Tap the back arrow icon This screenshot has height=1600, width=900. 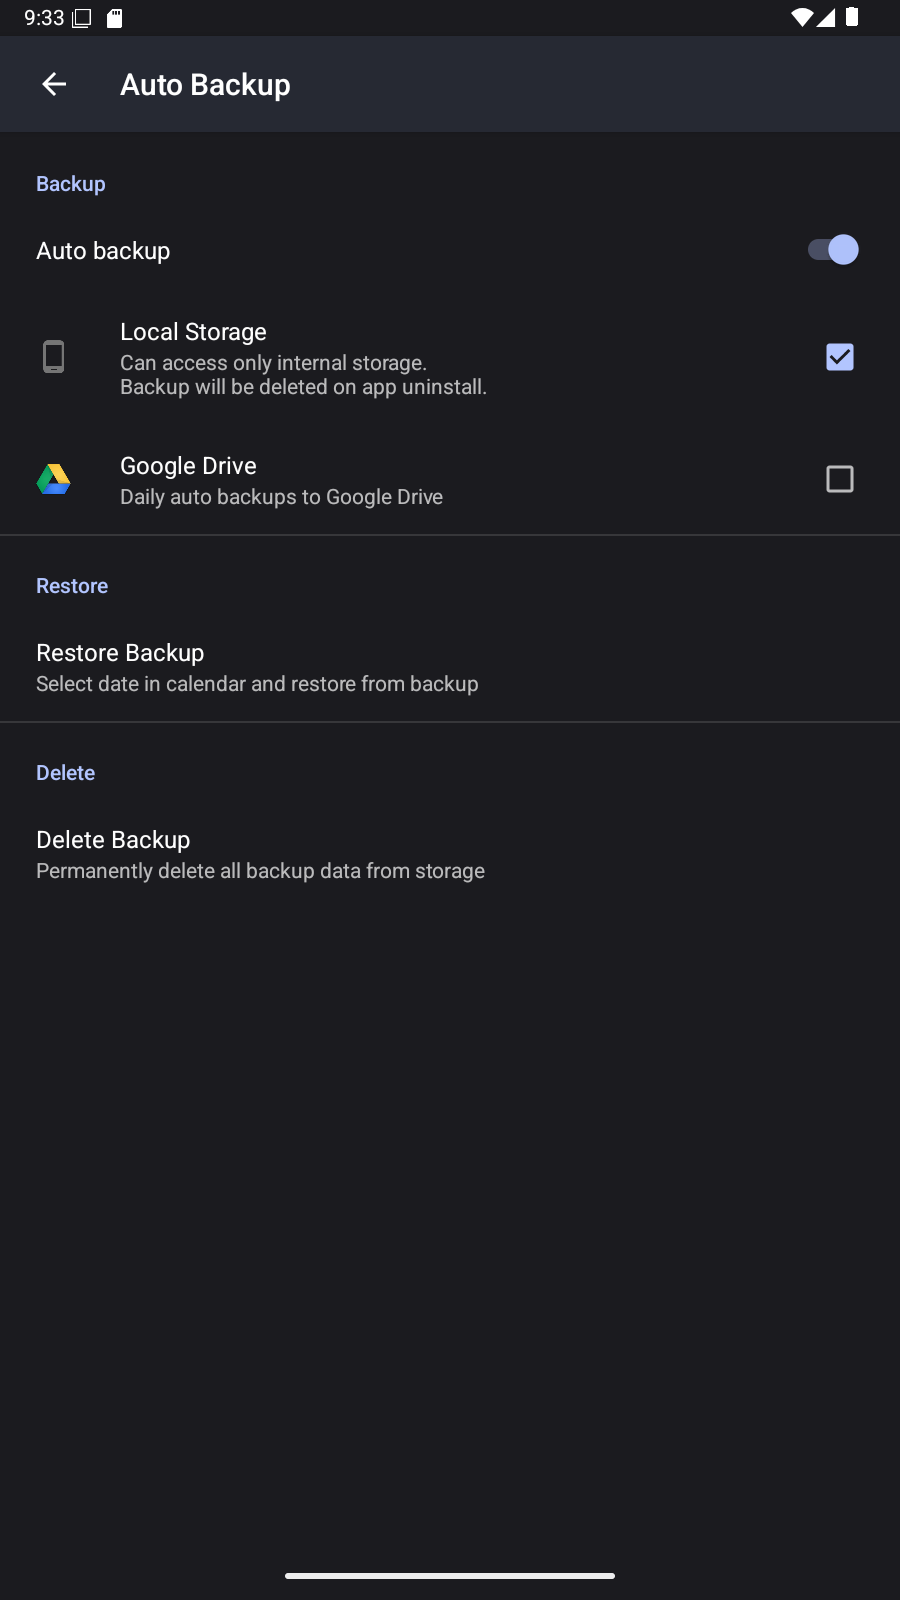54,84
